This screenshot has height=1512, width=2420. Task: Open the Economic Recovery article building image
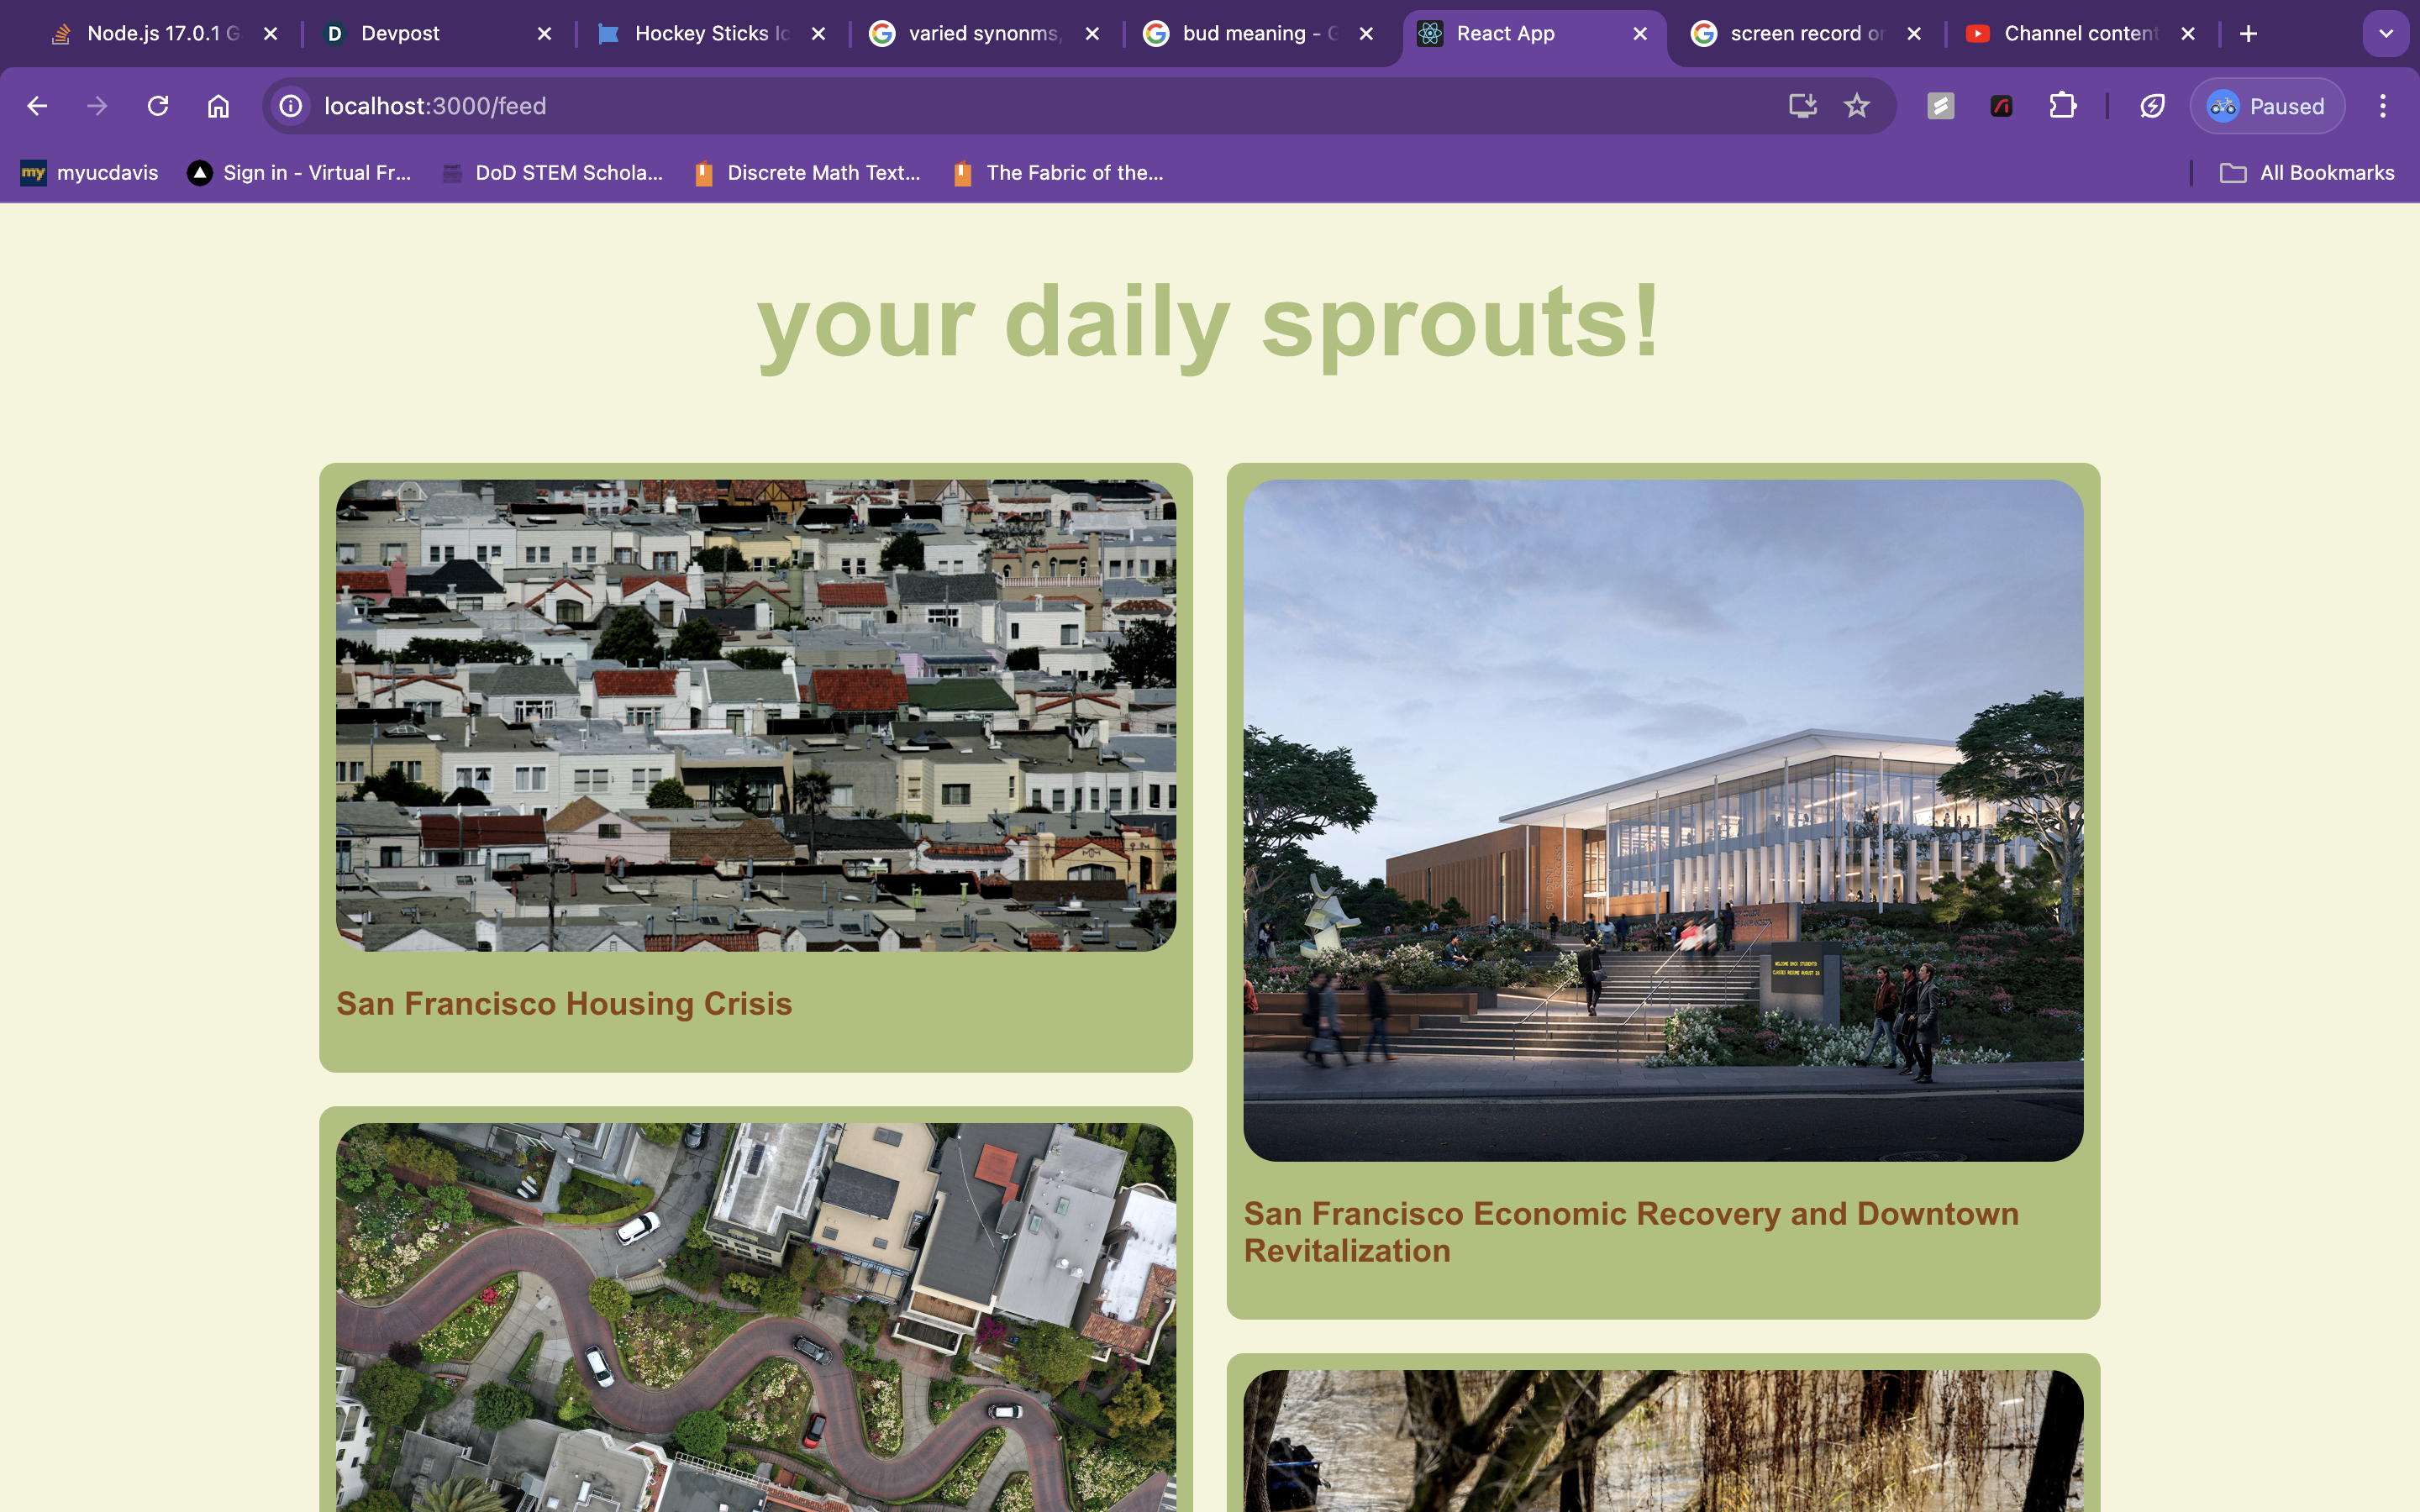click(x=1663, y=820)
